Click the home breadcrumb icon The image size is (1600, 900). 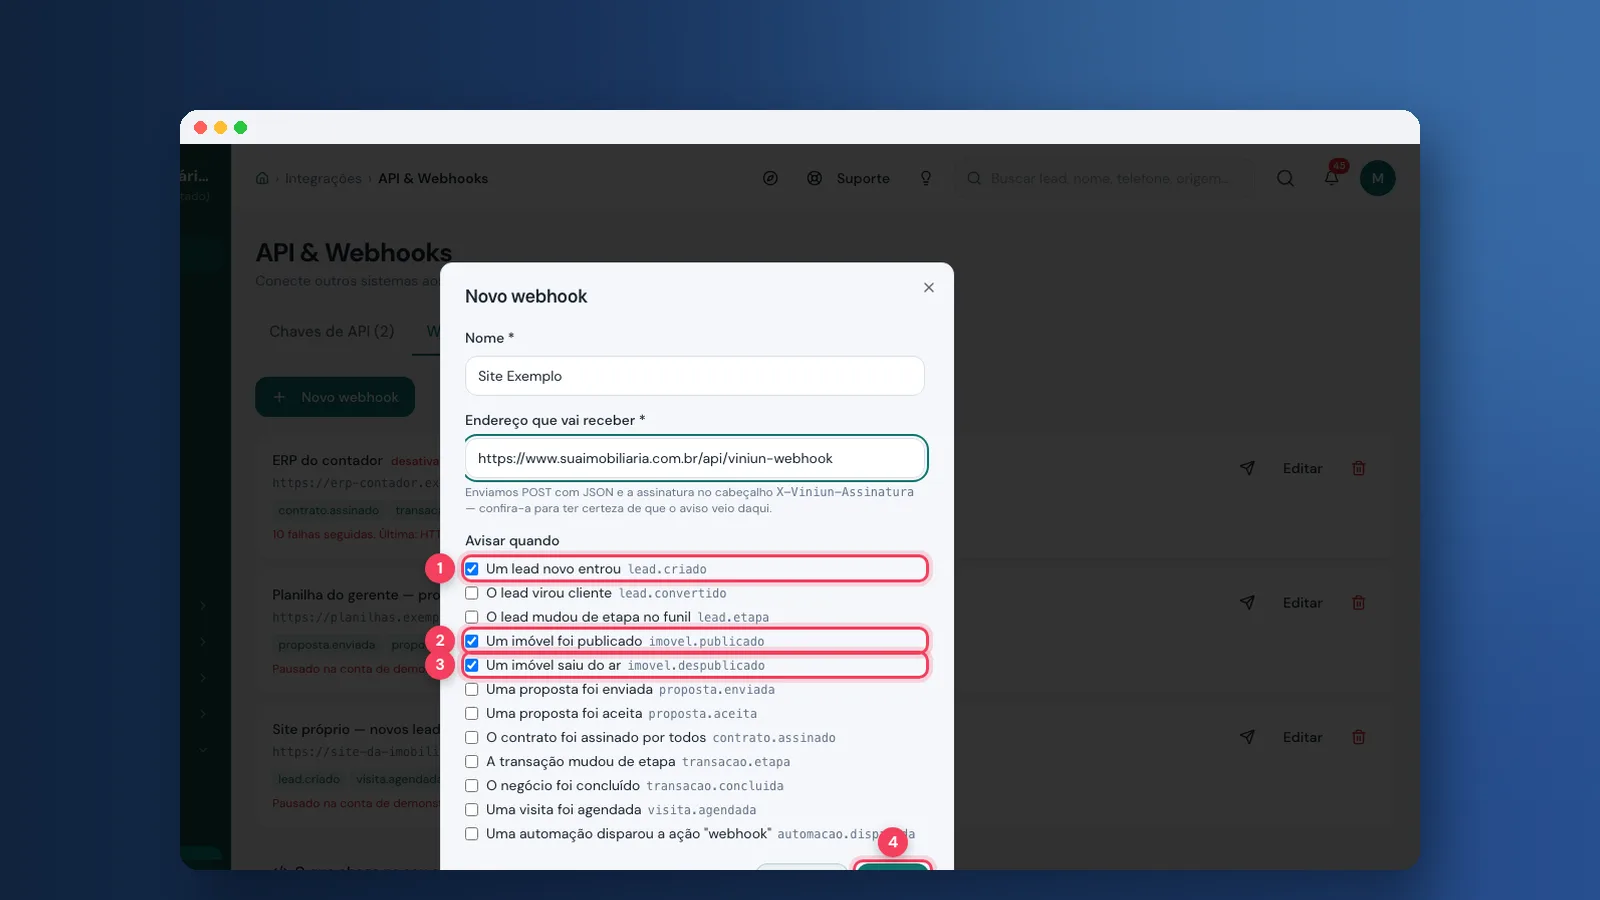(x=262, y=178)
